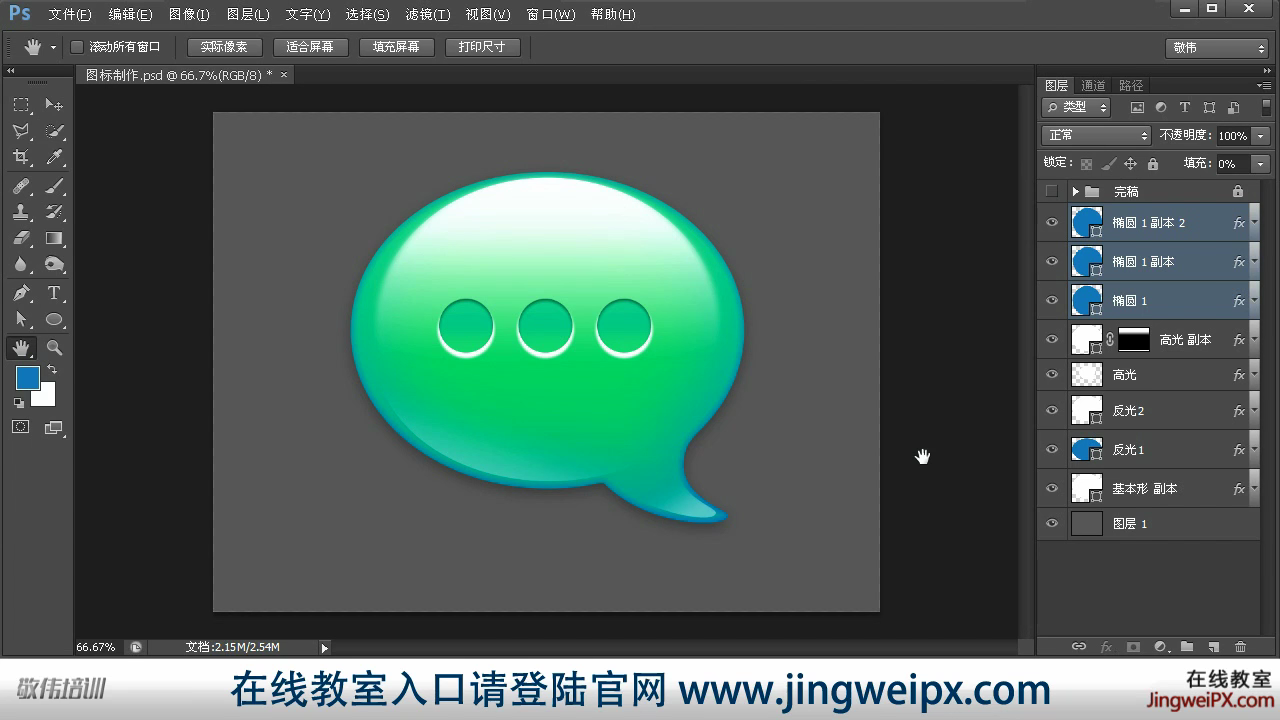Screen dimensions: 1280x720
Task: Select the Quick Selection tool
Action: point(54,131)
